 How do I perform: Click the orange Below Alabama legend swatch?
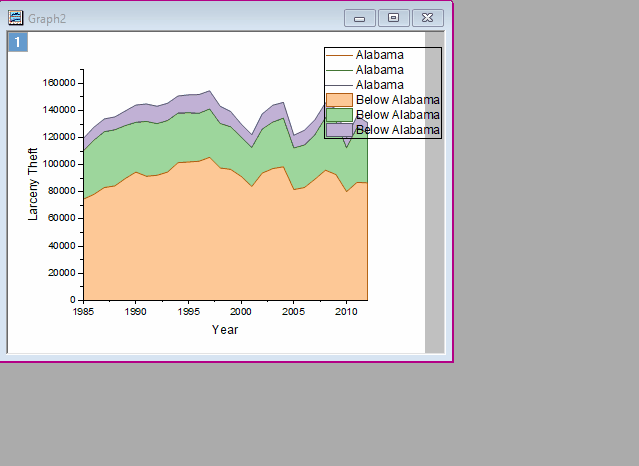(339, 100)
